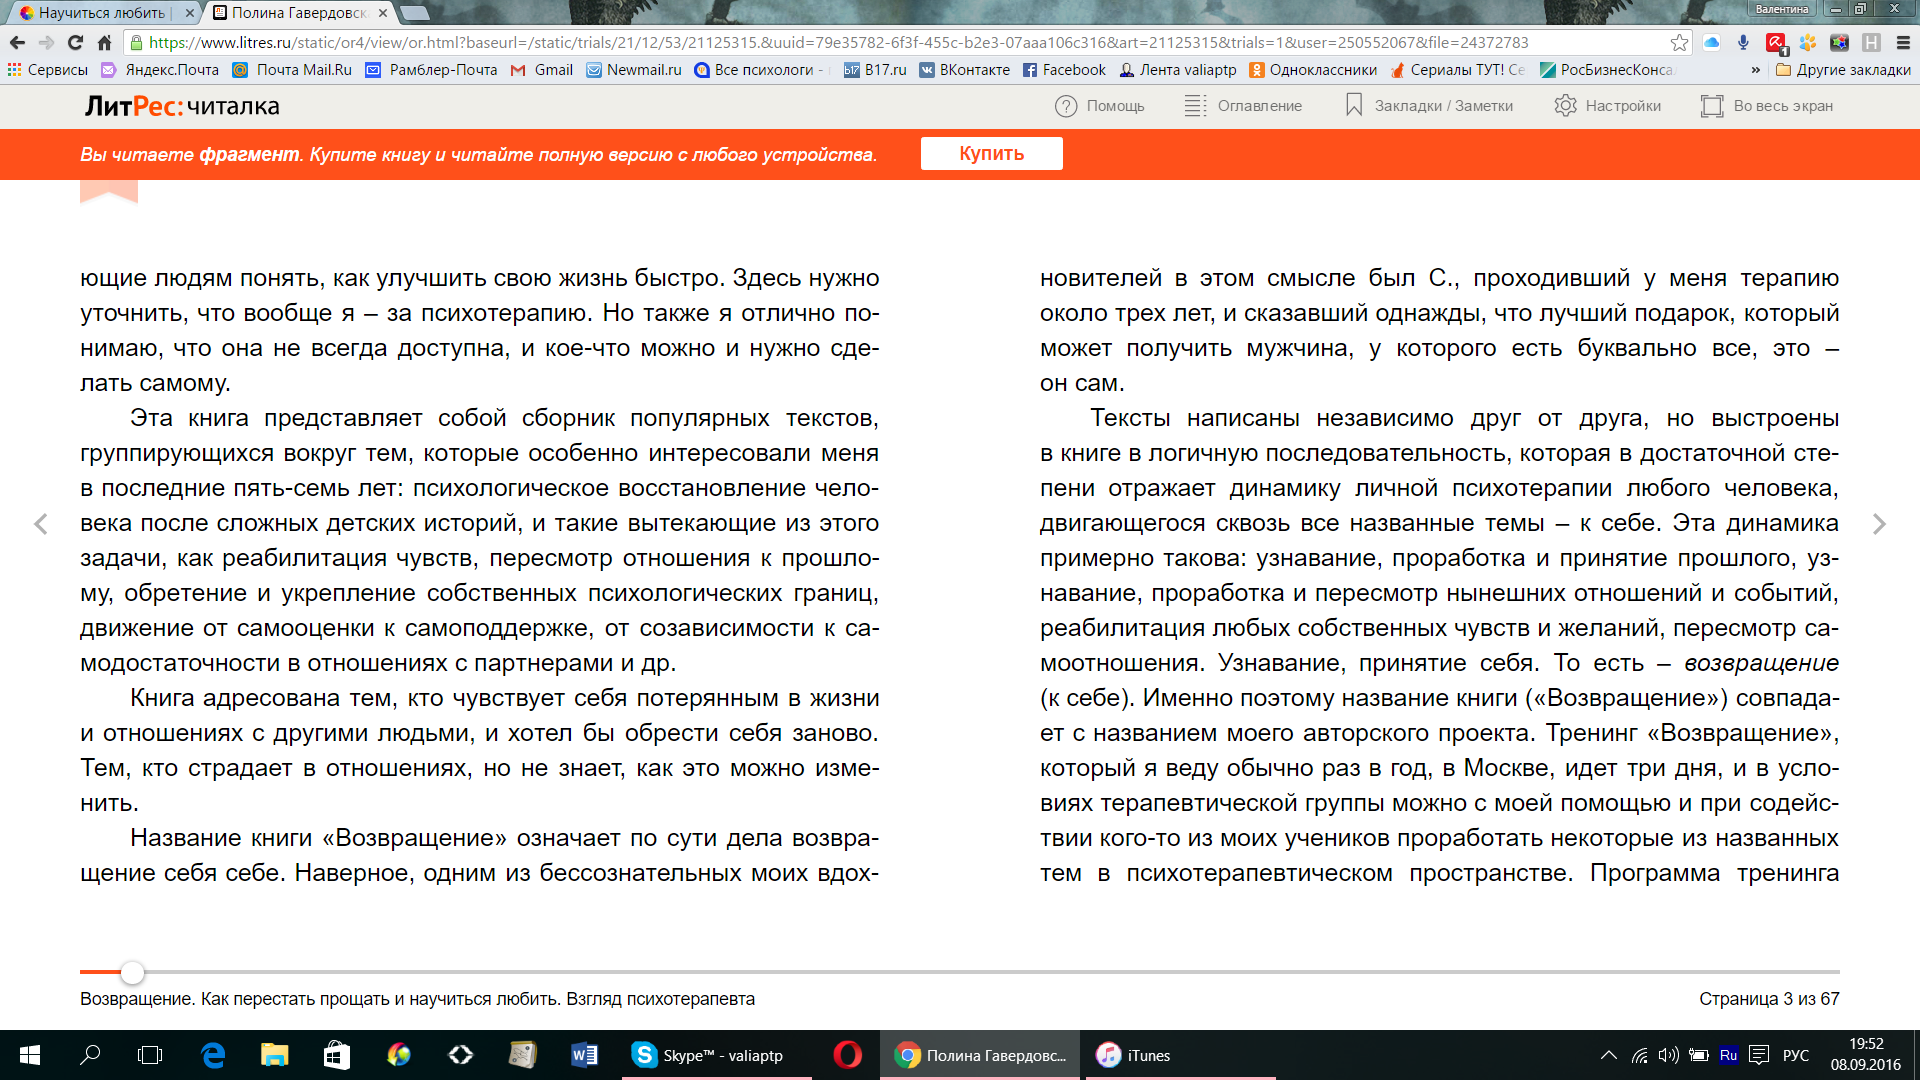Open the speaker volume control in tray

1667,1055
